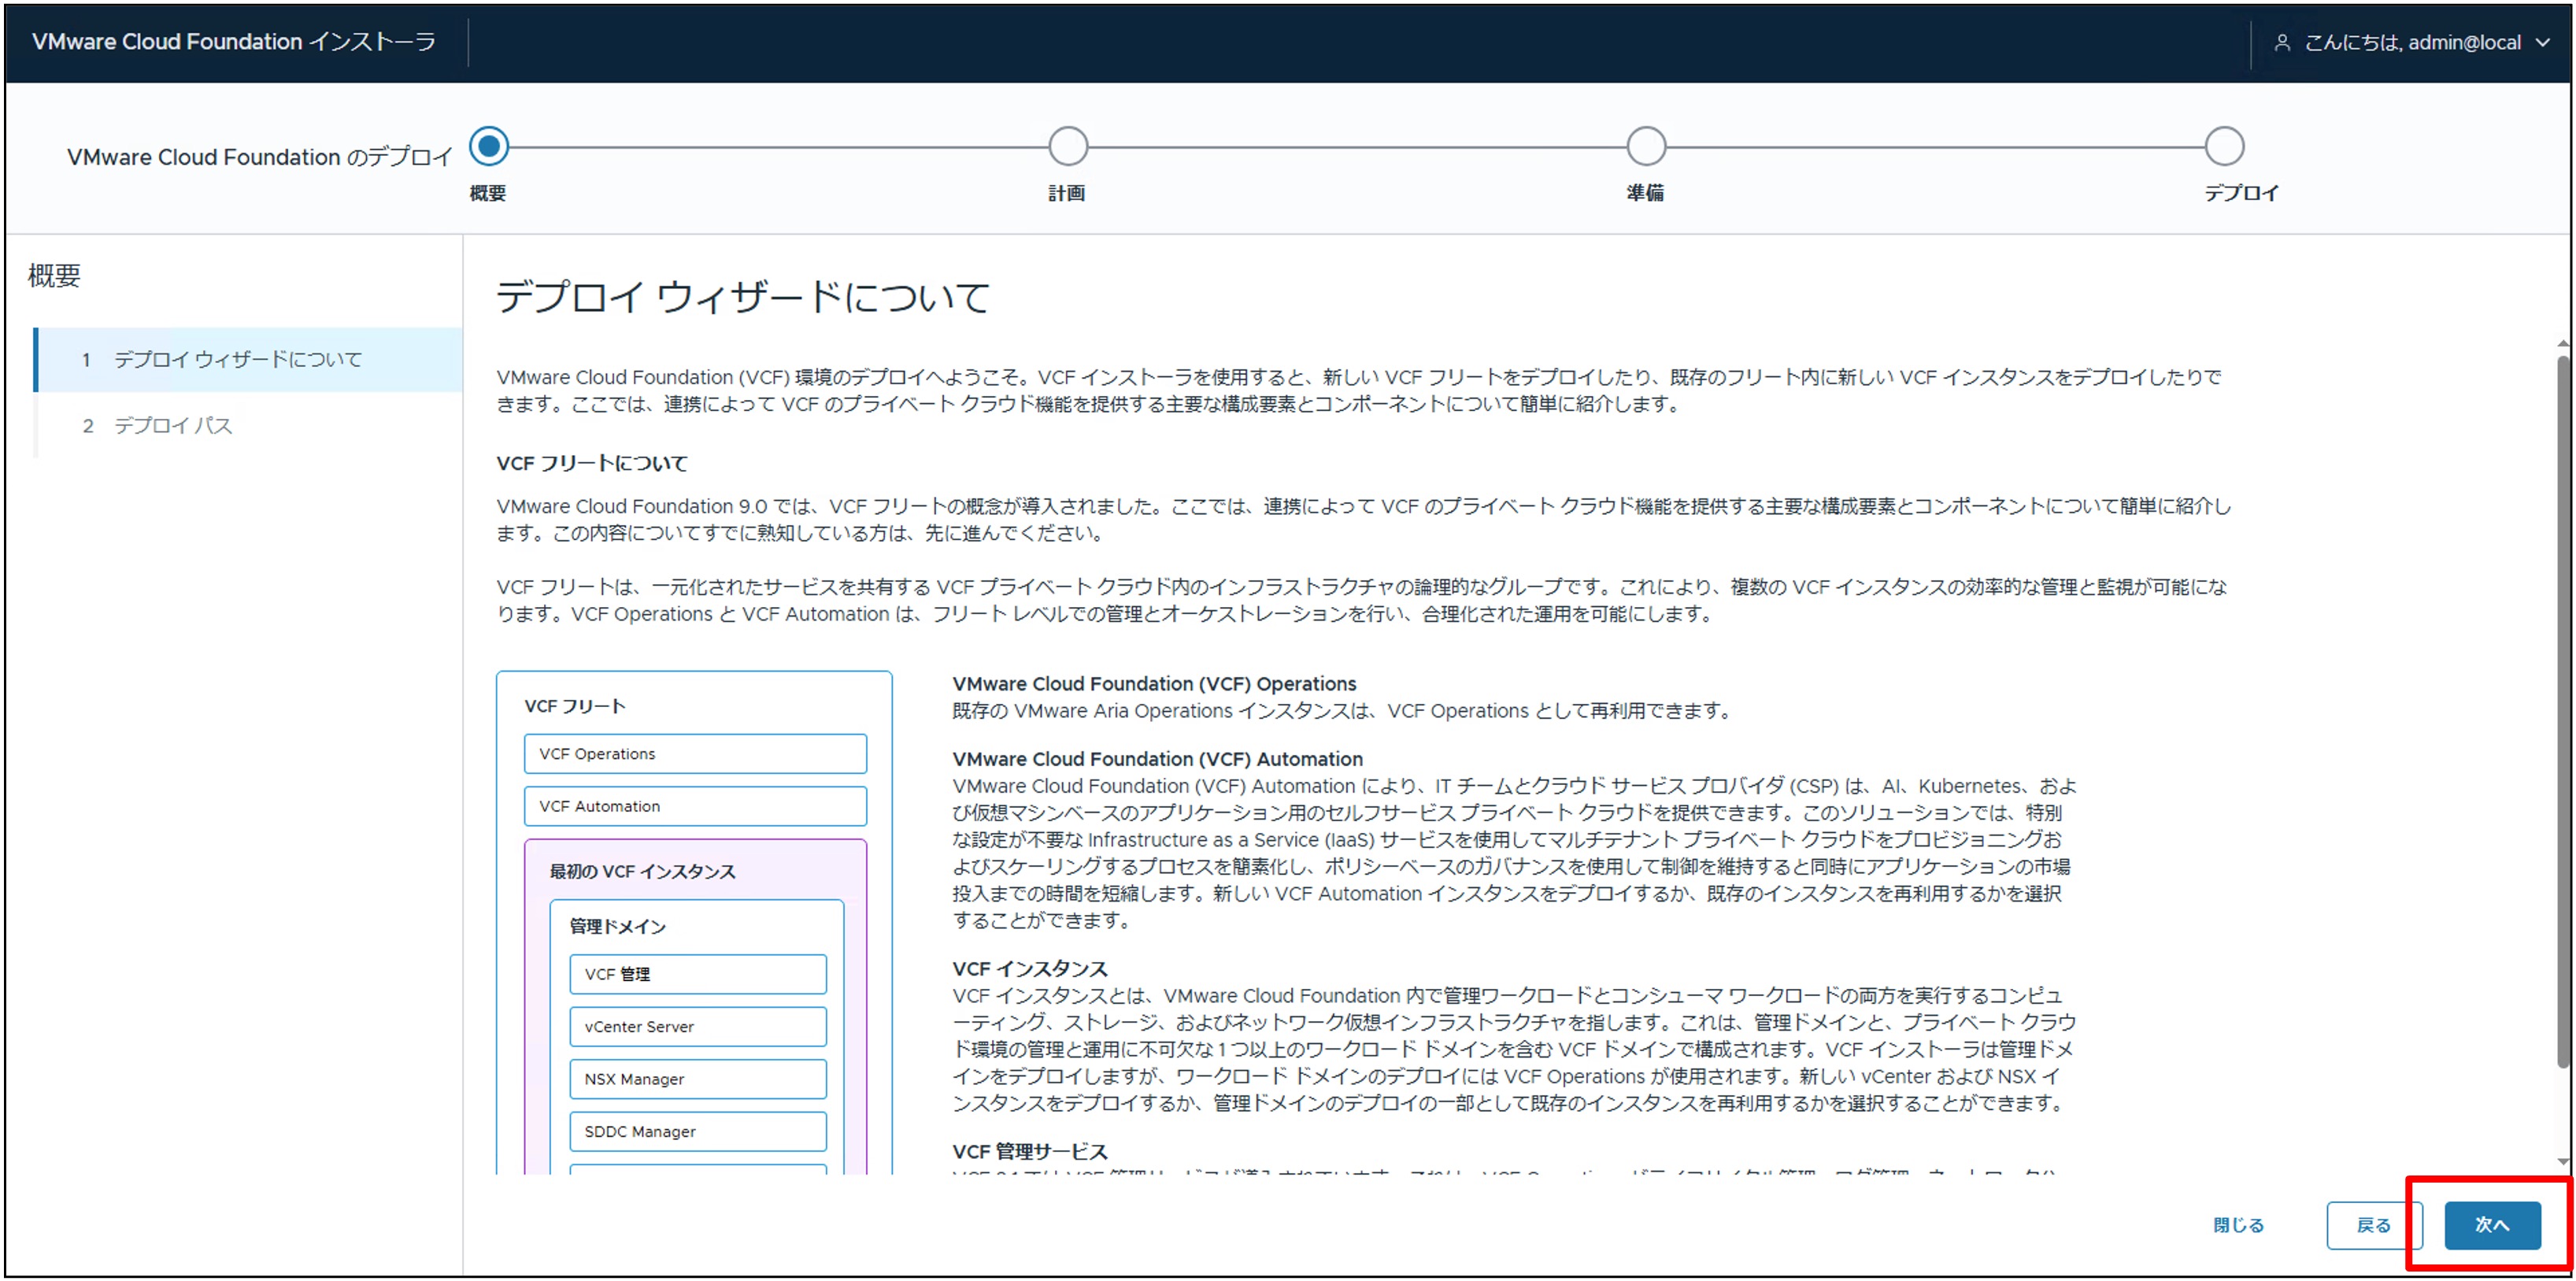Click the scrollbar up arrow
The height and width of the screenshot is (1281, 2576).
[x=2563, y=344]
